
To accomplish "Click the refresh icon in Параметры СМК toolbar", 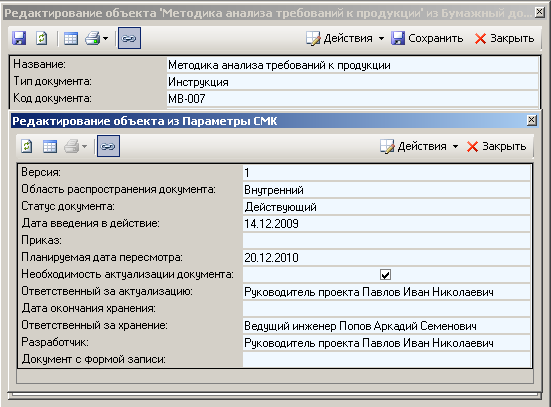I will 27,146.
